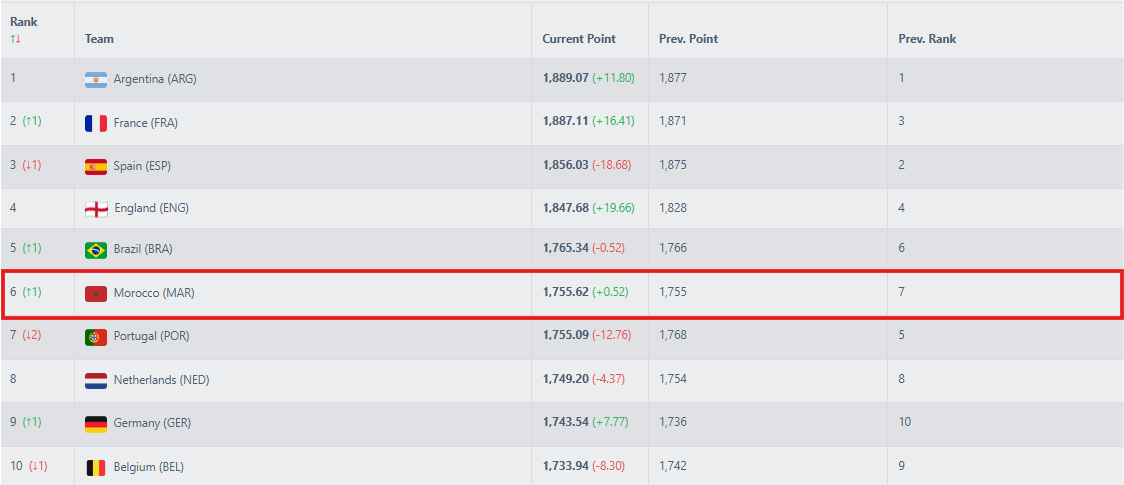Screen dimensions: 1124x485
Task: Click Portugal's point change (-12.76)
Action: coord(611,335)
